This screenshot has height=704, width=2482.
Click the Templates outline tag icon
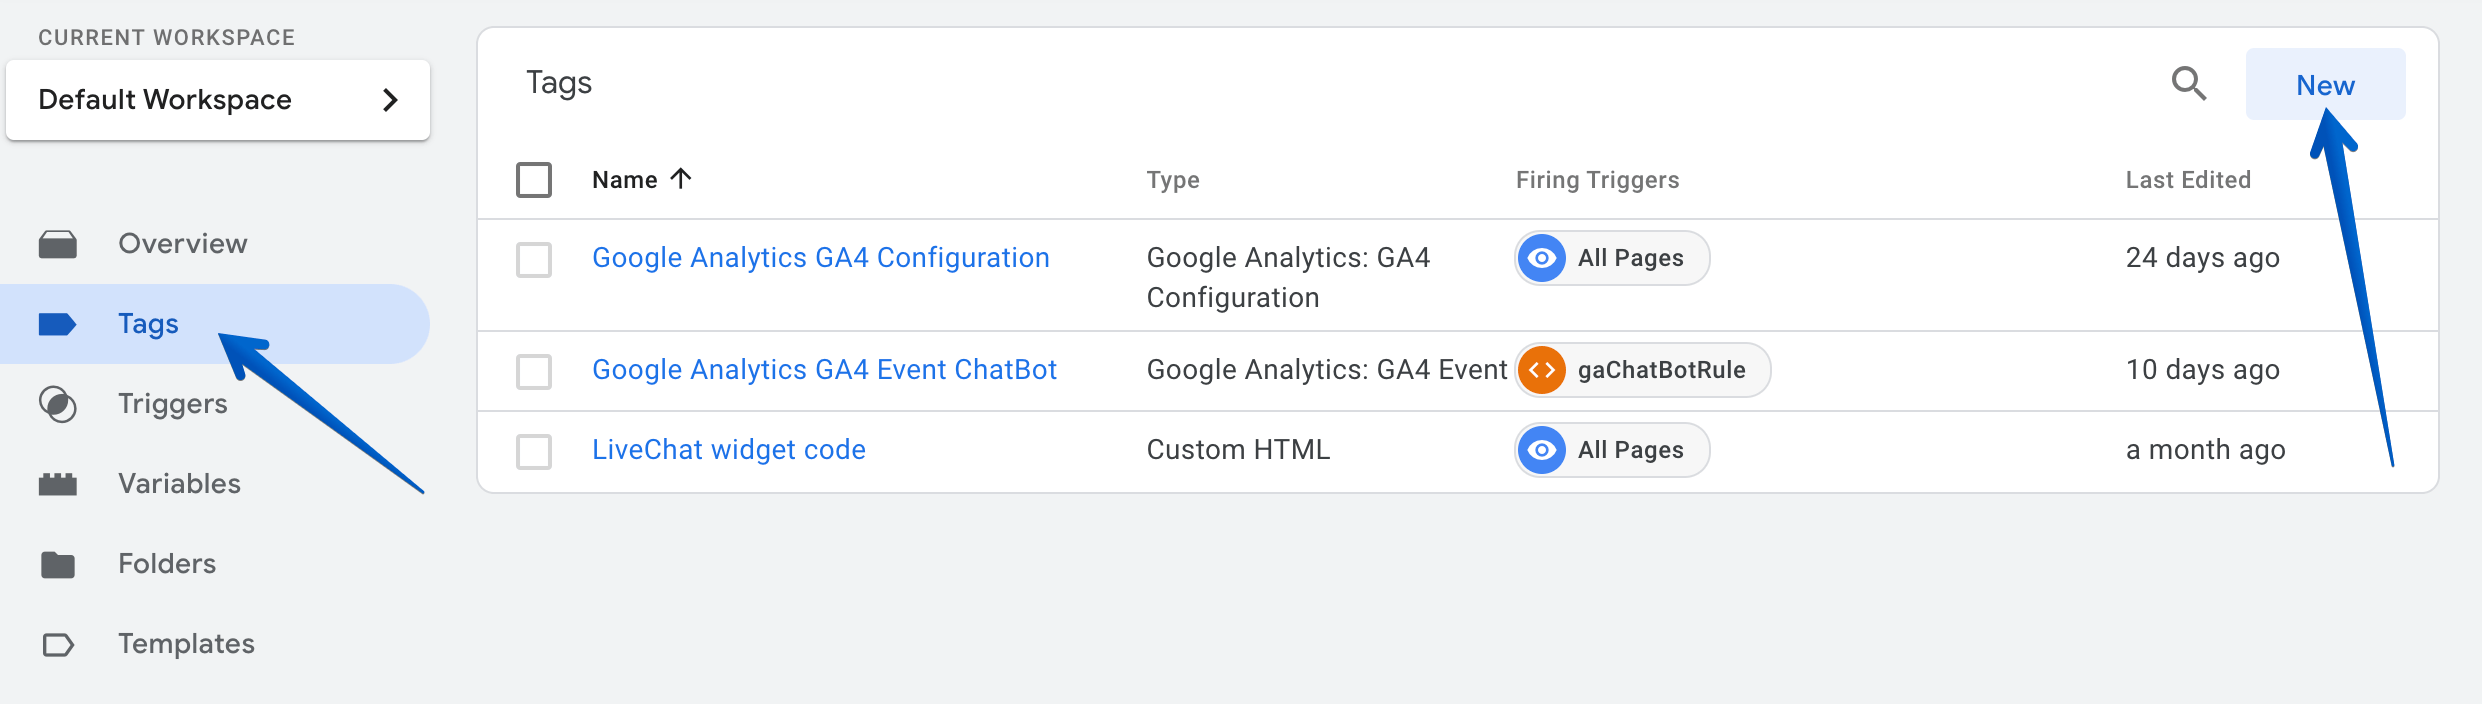(x=58, y=644)
